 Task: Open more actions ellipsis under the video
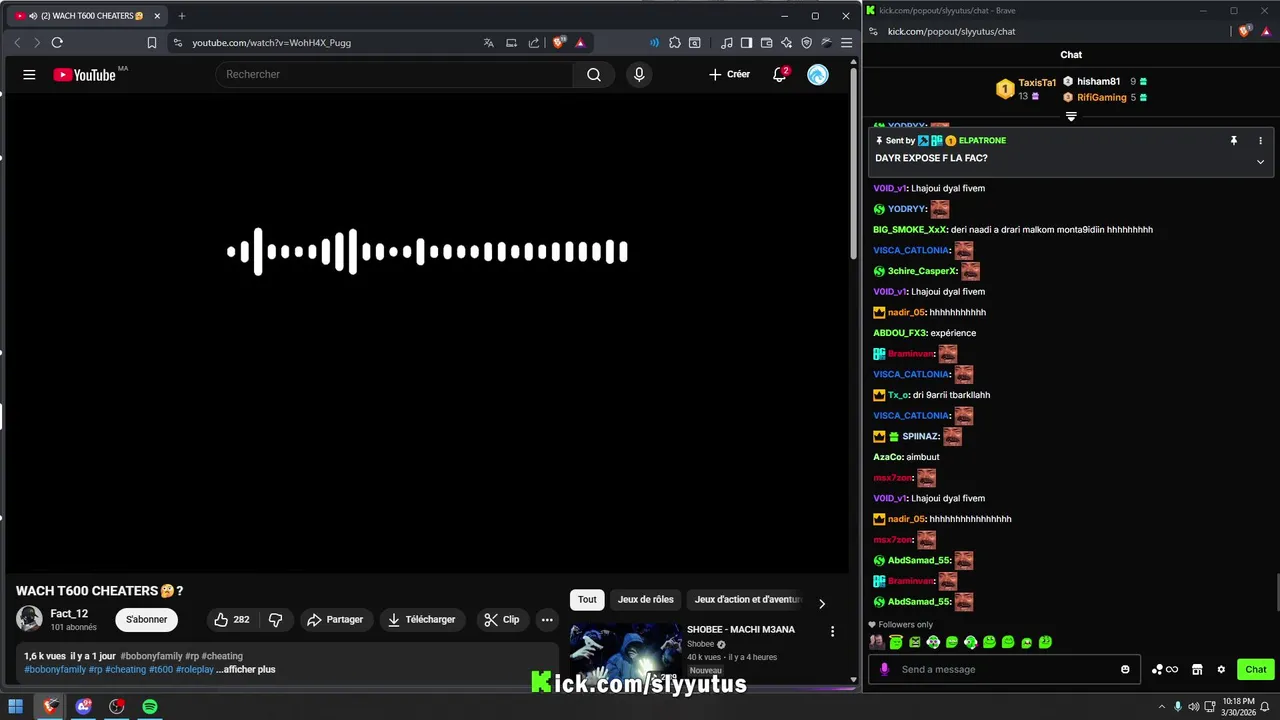point(547,620)
